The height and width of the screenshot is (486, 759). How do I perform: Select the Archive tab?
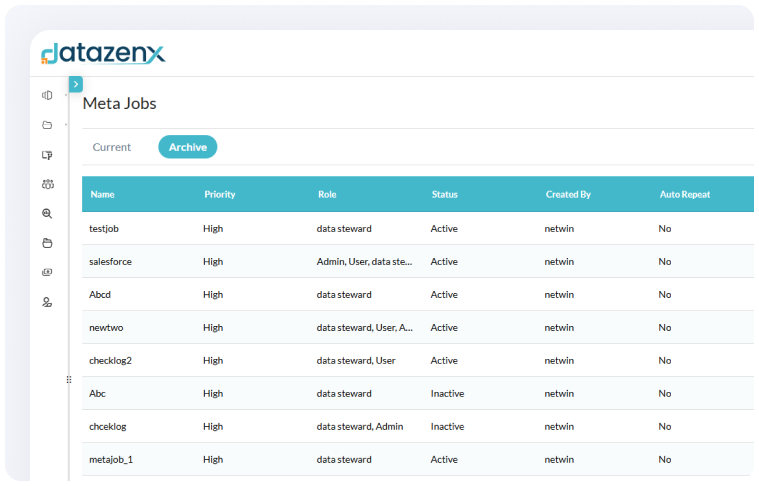click(187, 147)
